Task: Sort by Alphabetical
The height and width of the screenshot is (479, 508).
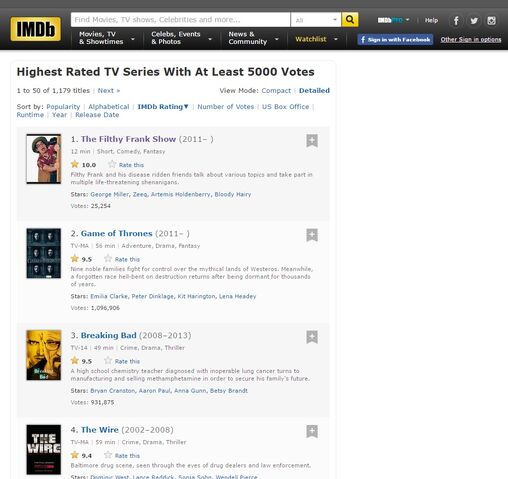Action: (109, 107)
